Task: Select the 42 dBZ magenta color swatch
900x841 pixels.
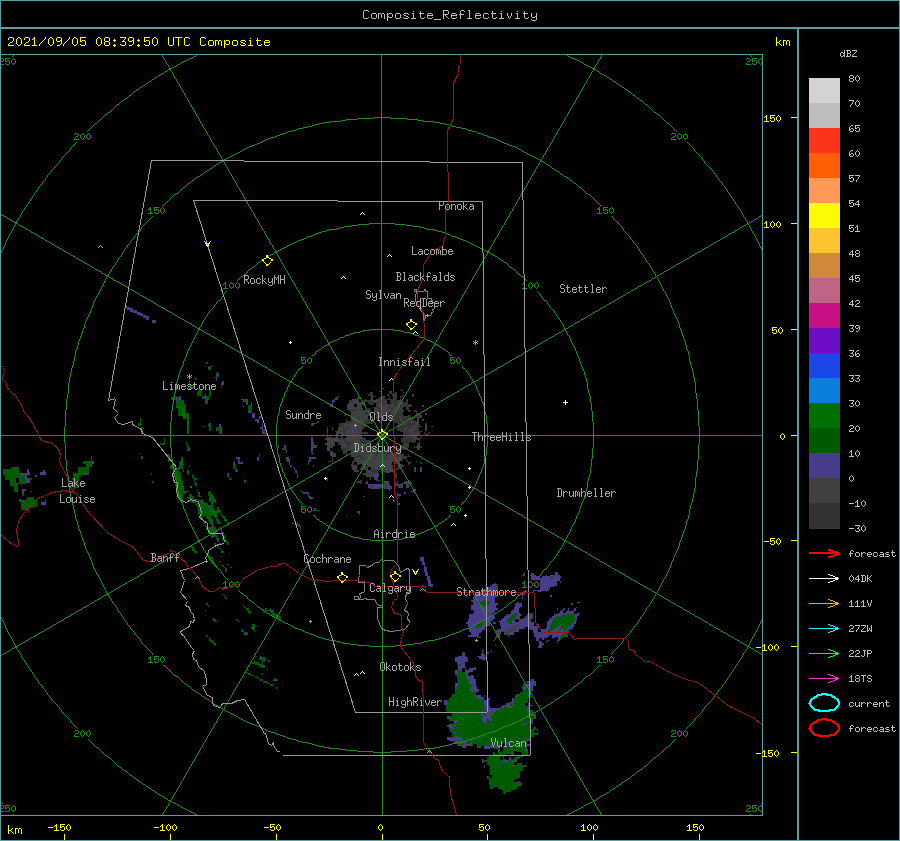Action: (824, 315)
